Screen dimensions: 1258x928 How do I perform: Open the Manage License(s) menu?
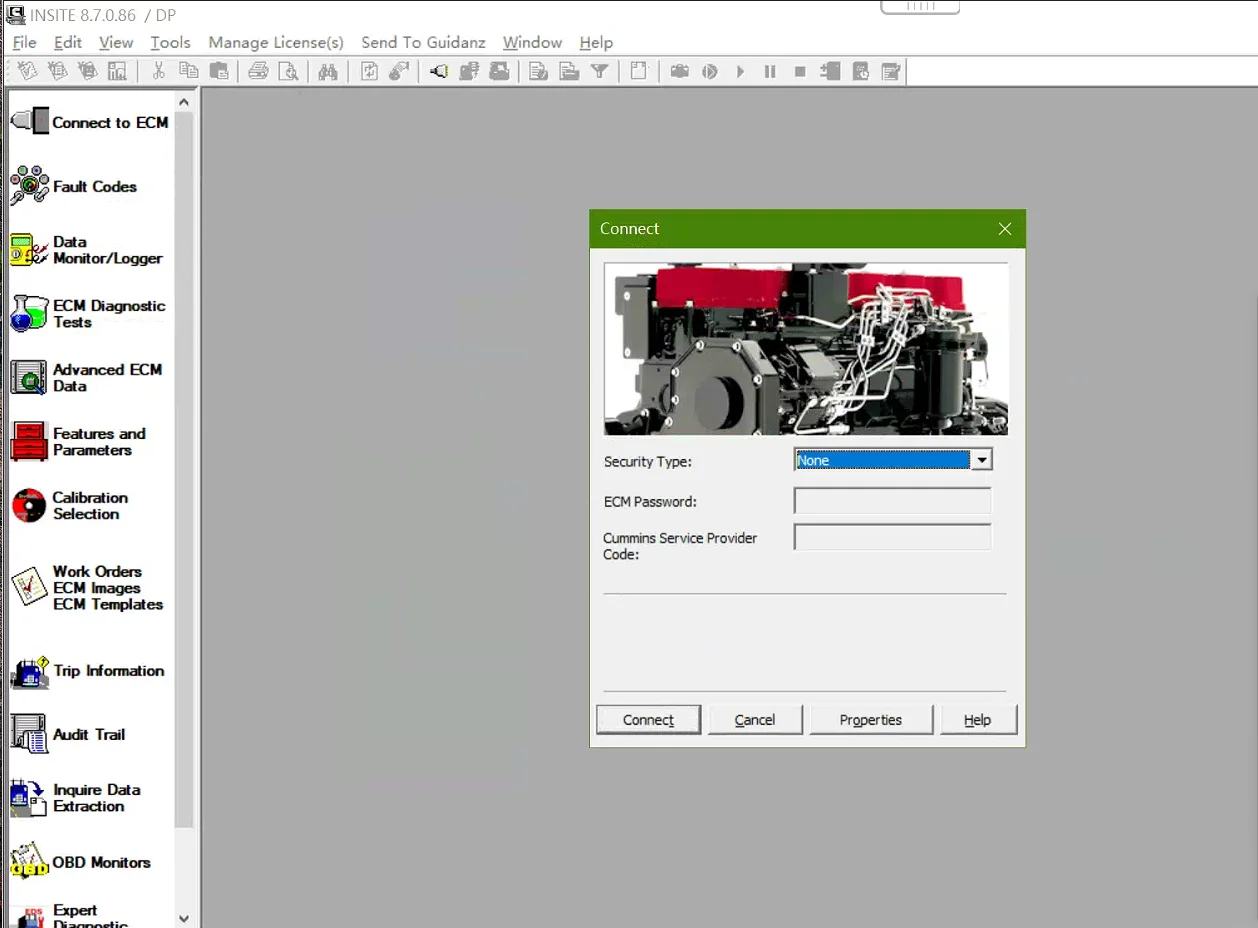tap(276, 42)
